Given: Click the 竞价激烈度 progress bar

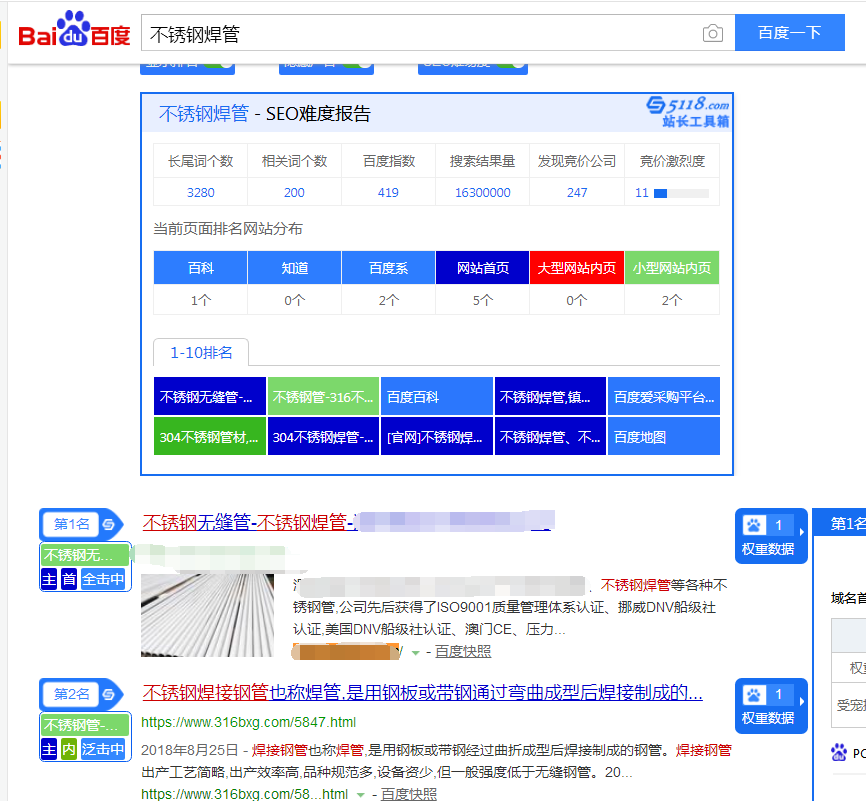Looking at the screenshot, I should [x=681, y=193].
